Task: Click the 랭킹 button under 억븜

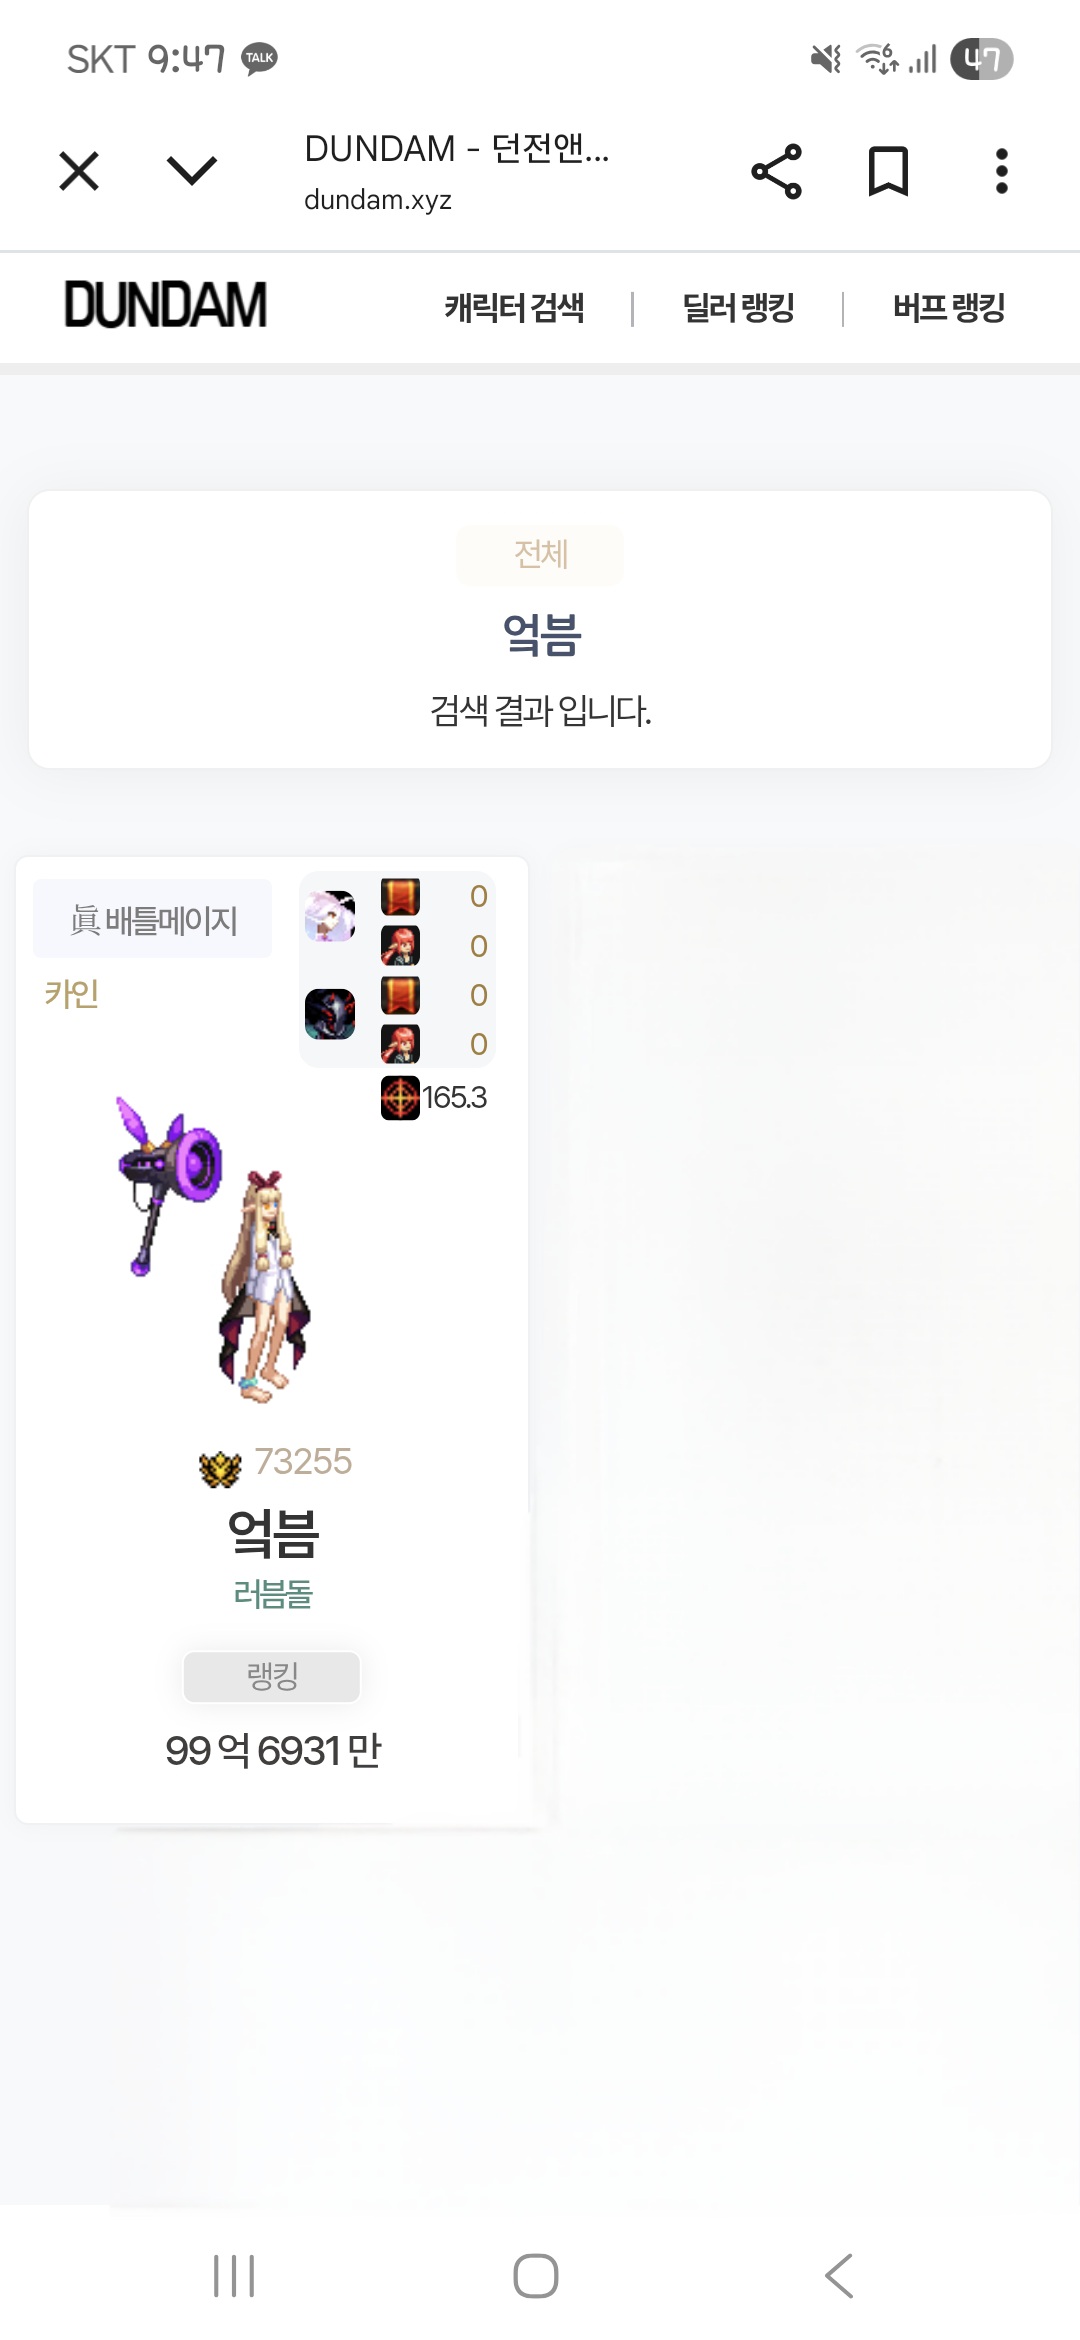Action: tap(272, 1676)
